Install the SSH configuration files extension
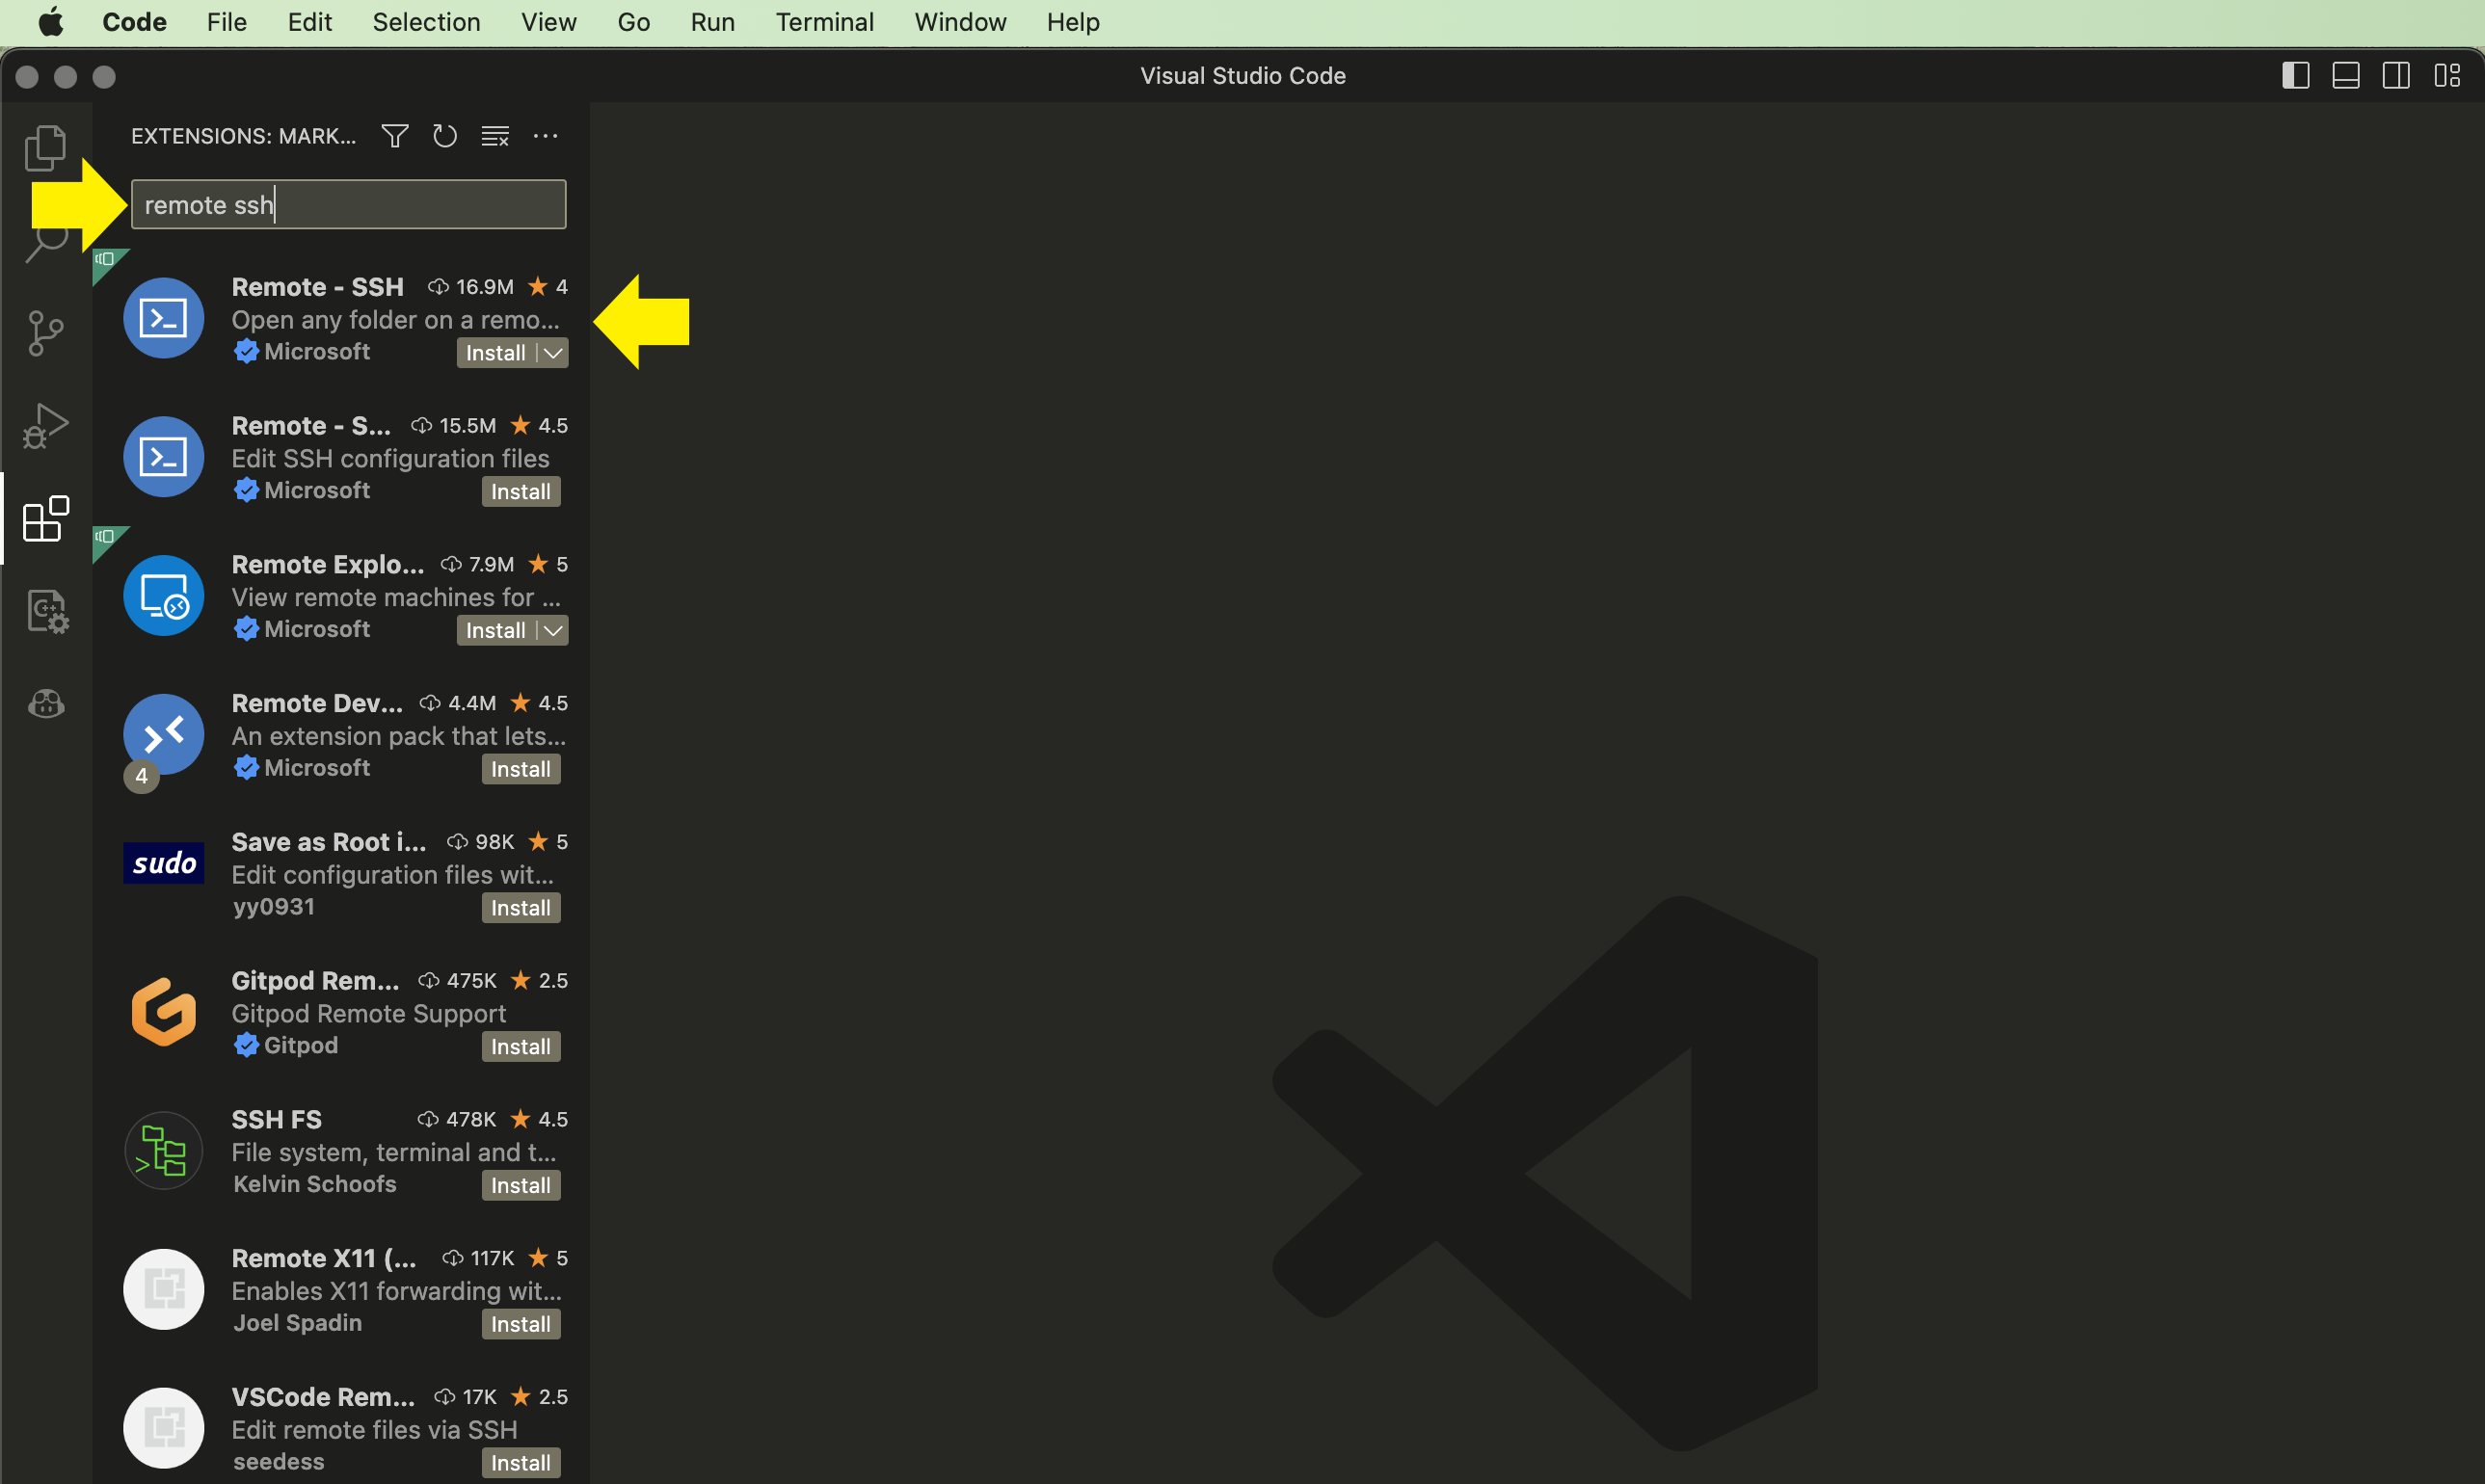Screen dimensions: 2485x1484 [520, 492]
